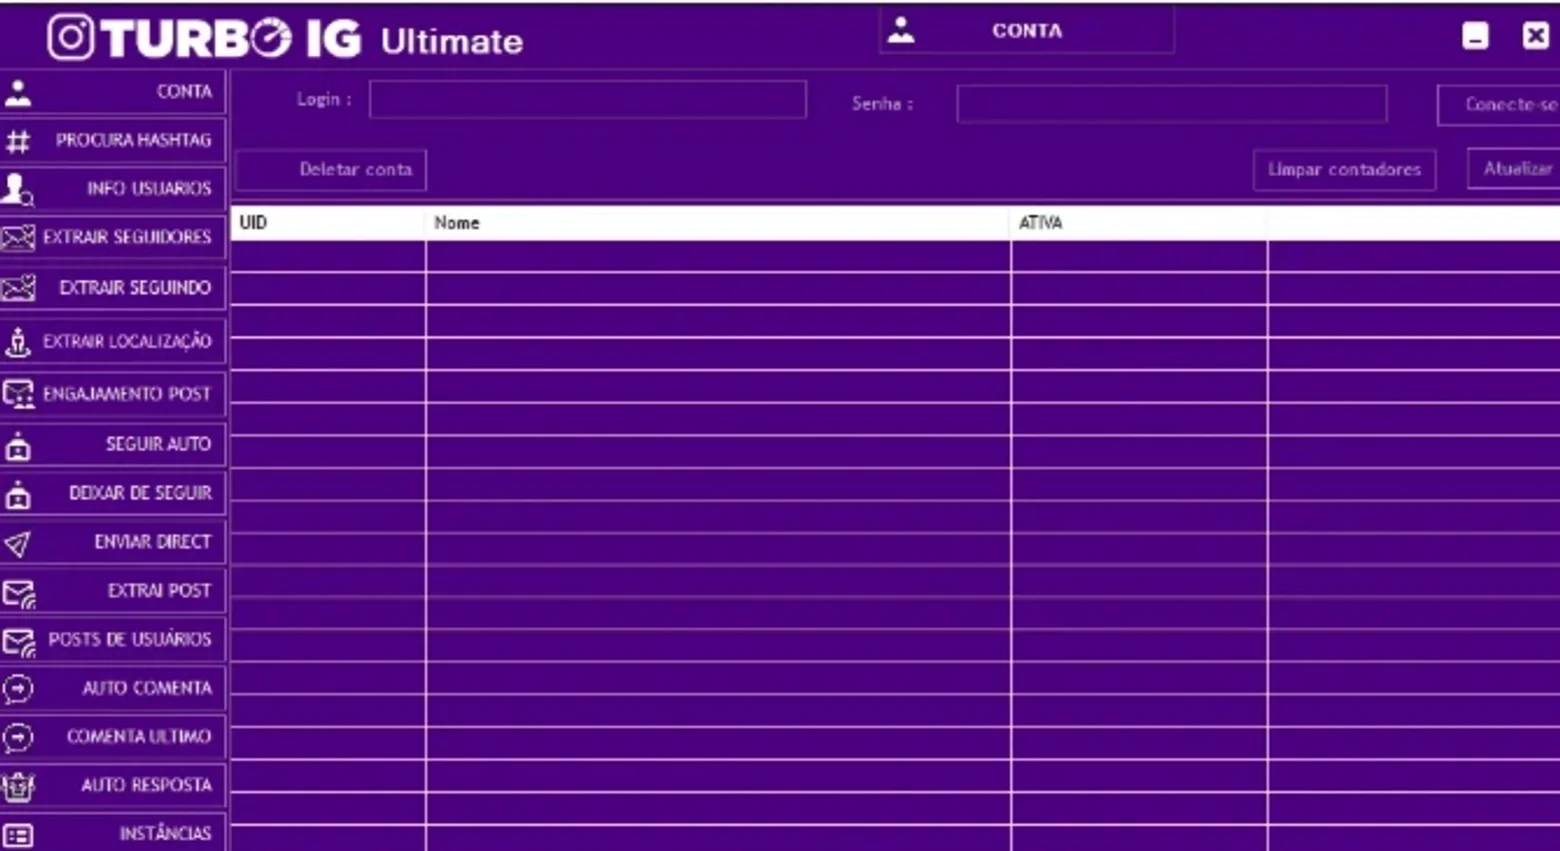Click the EXTRAI POST mail icon

click(18, 593)
